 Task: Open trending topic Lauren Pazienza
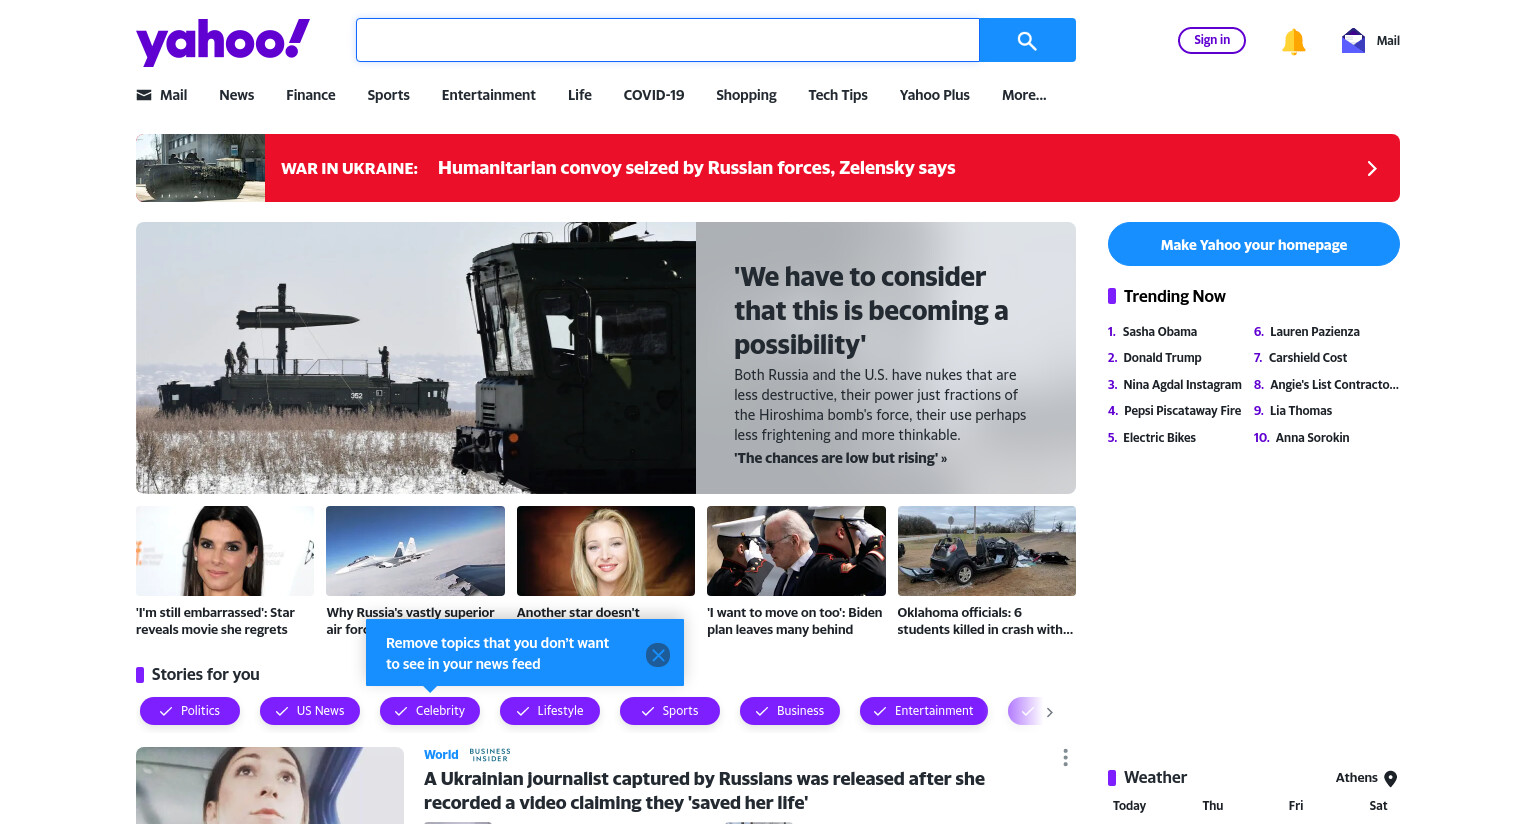1314,332
